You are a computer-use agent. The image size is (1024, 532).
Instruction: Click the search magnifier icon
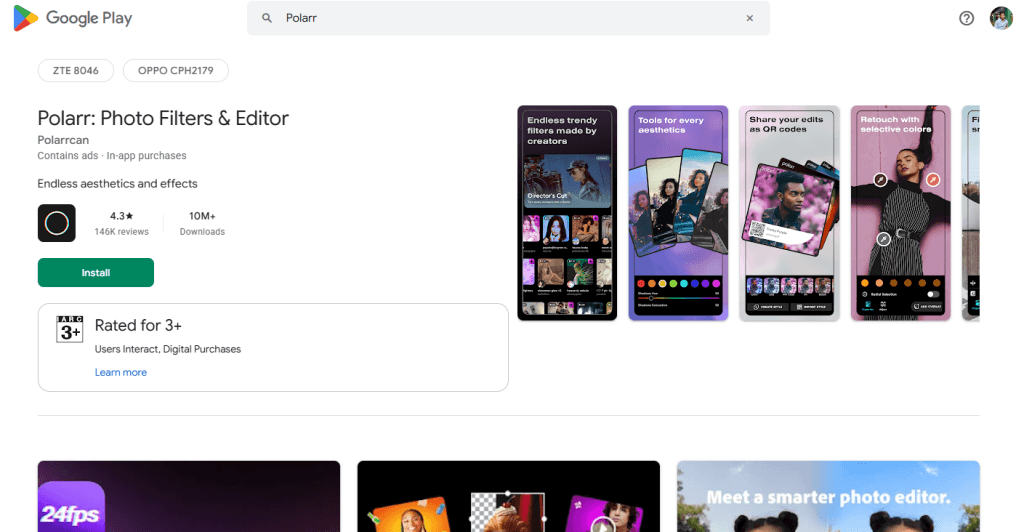266,18
